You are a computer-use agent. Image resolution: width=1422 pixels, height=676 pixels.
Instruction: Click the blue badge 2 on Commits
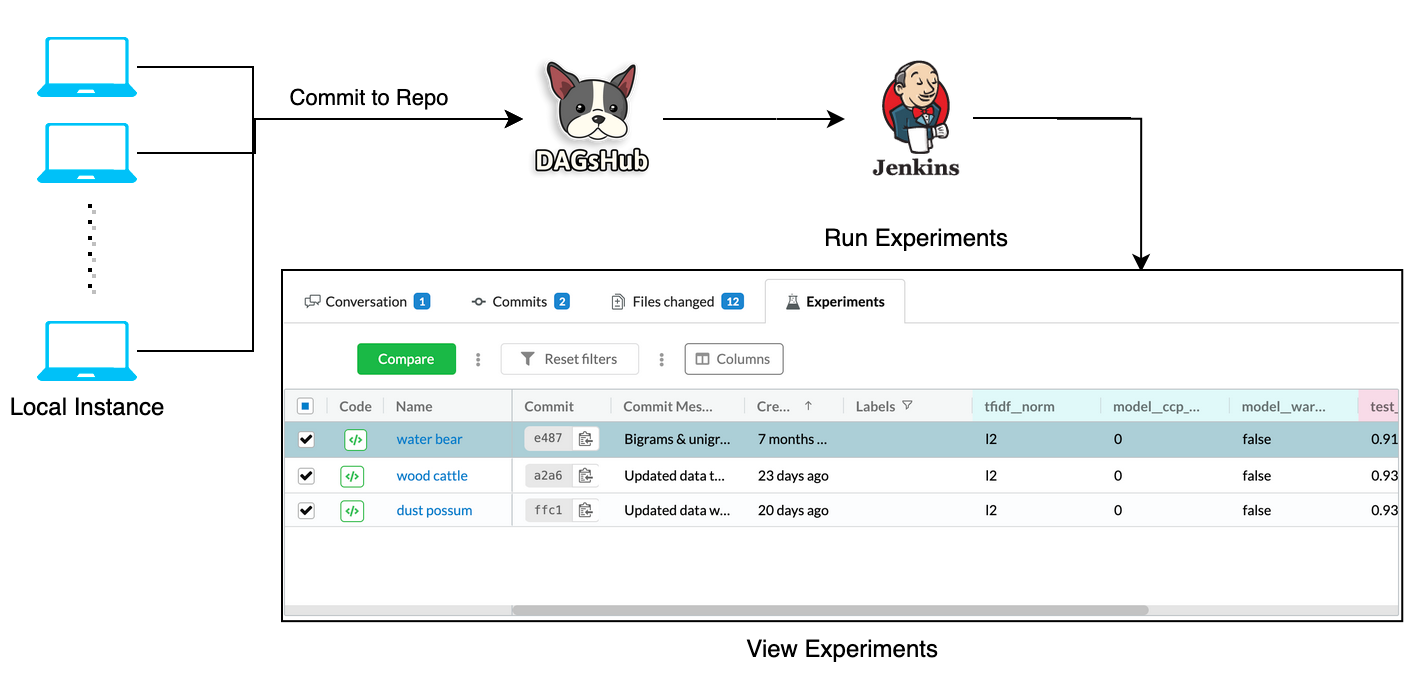tap(562, 301)
